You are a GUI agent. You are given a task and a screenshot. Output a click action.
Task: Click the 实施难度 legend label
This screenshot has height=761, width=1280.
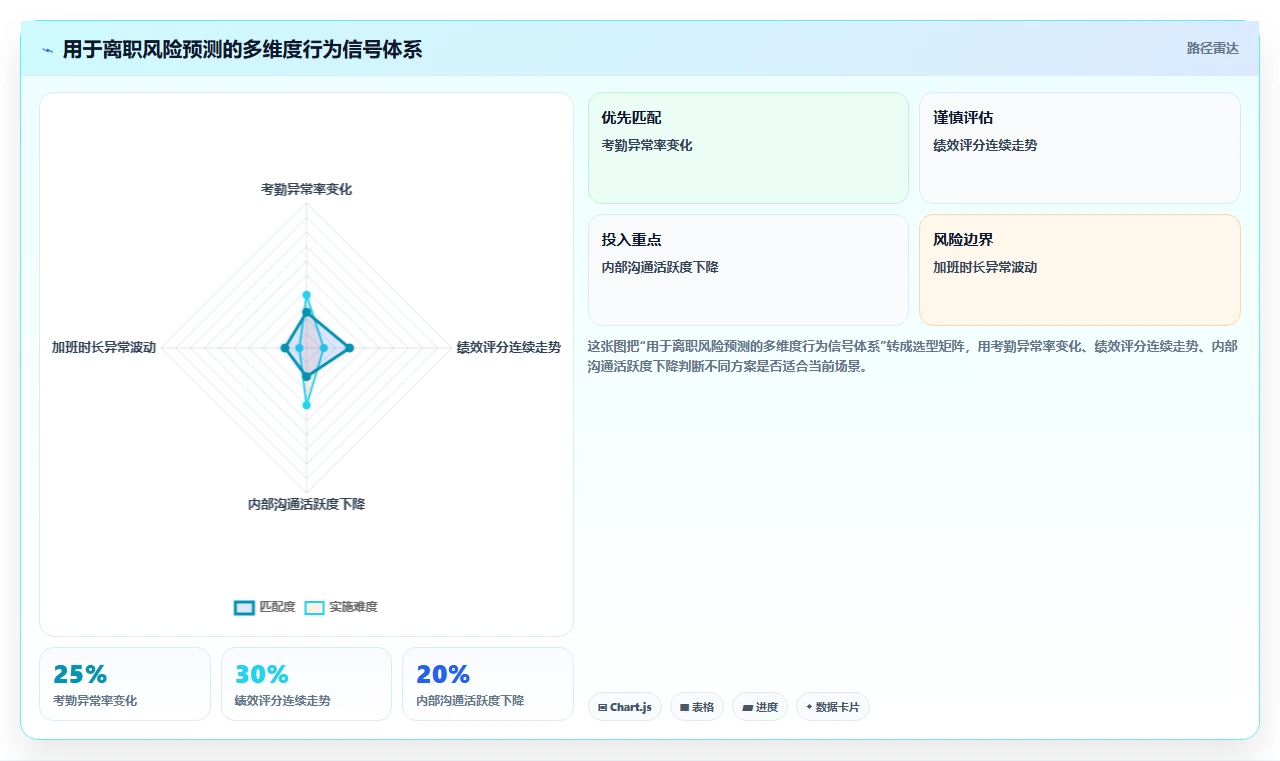[x=353, y=607]
